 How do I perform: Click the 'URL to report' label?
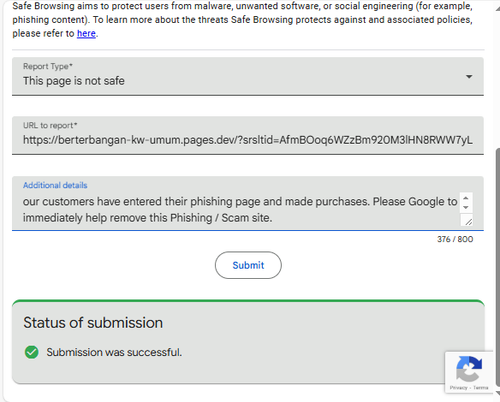tap(50, 125)
